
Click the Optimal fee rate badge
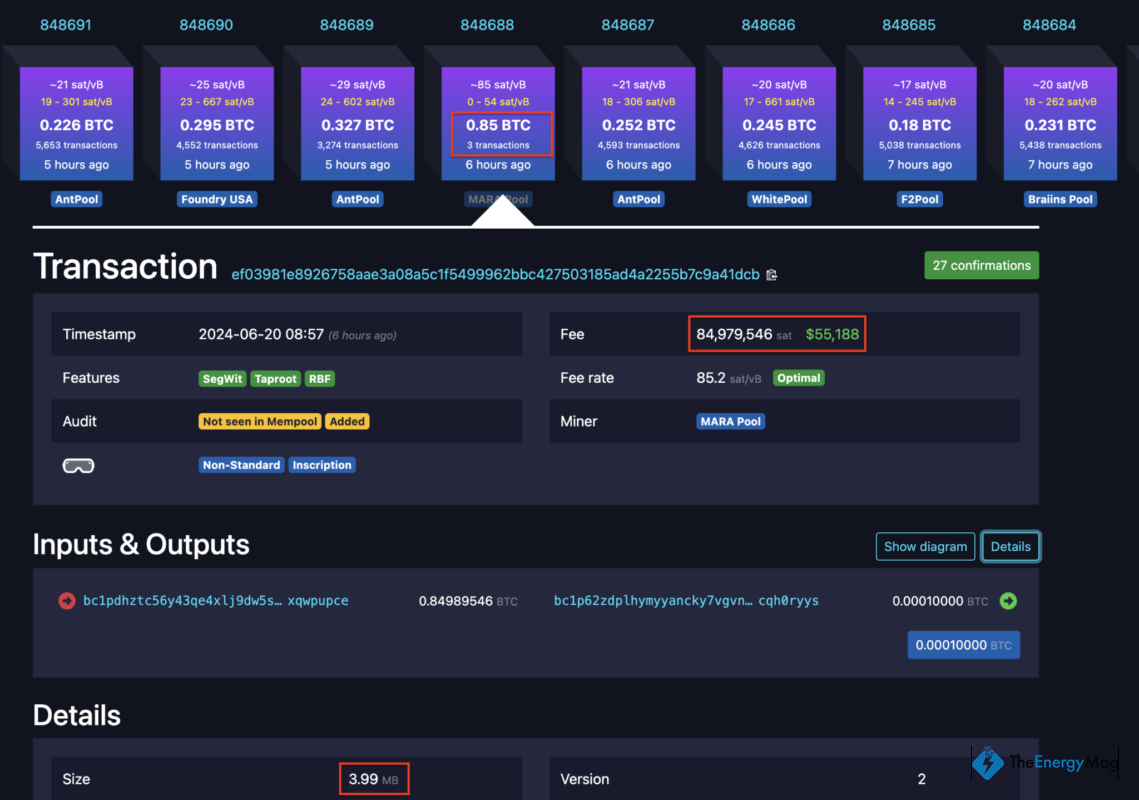(x=798, y=378)
